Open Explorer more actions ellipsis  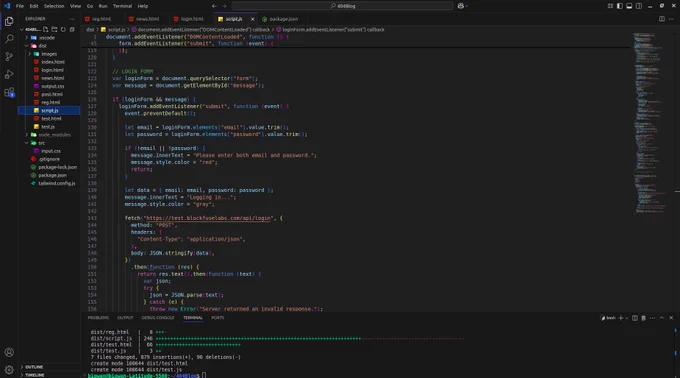click(x=72, y=19)
